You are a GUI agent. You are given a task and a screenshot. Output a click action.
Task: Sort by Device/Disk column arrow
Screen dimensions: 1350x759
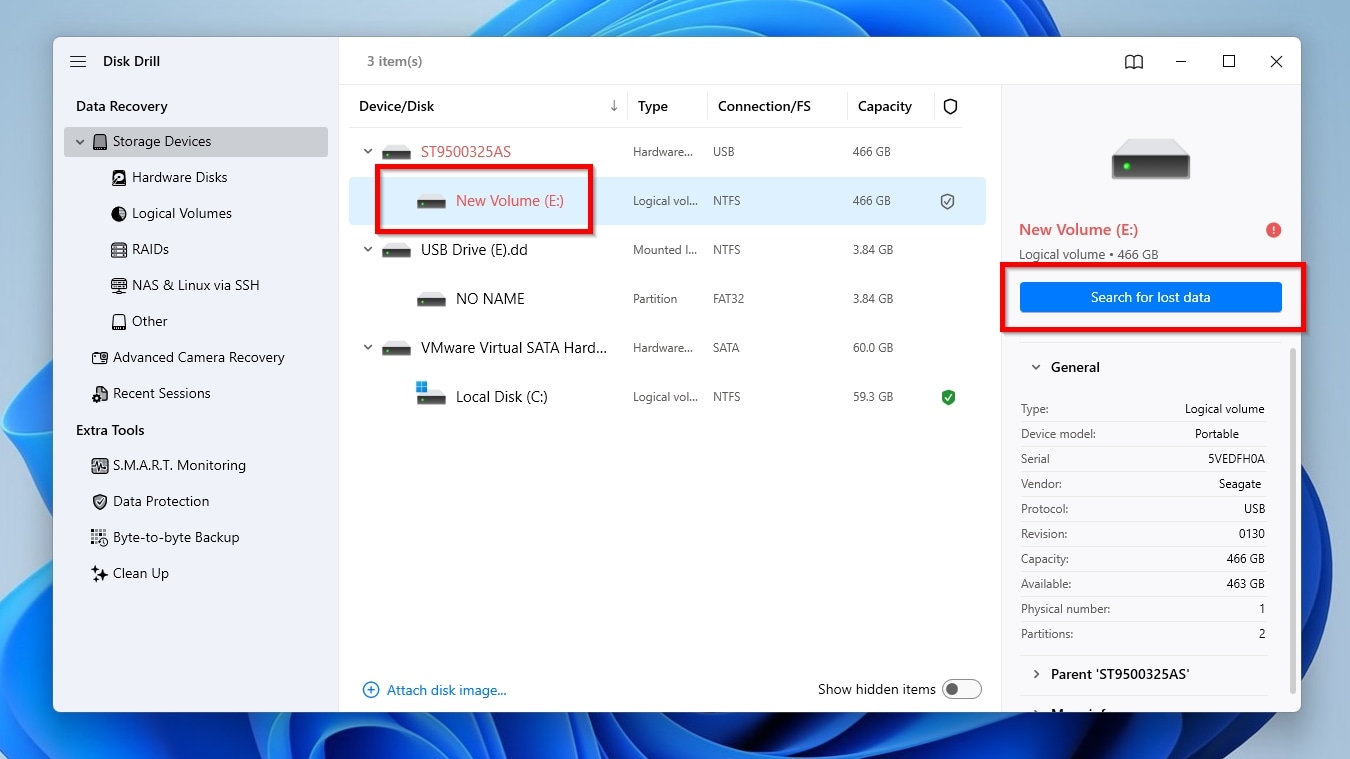613,105
